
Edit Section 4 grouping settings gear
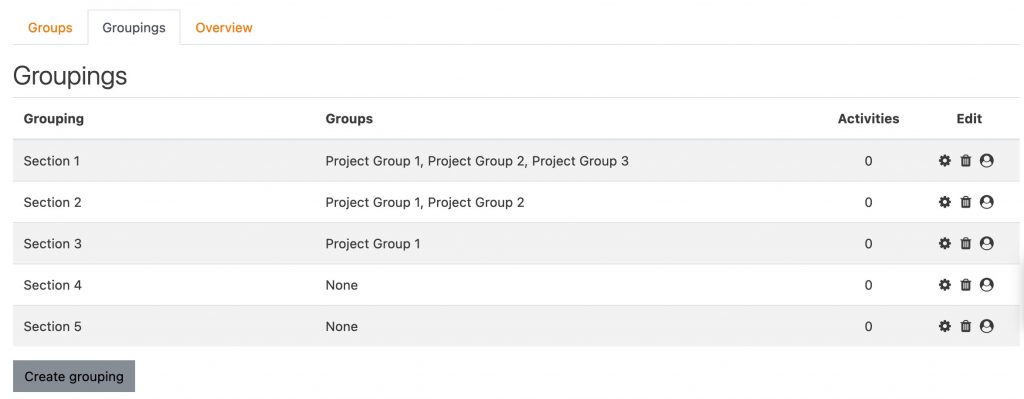click(x=944, y=285)
